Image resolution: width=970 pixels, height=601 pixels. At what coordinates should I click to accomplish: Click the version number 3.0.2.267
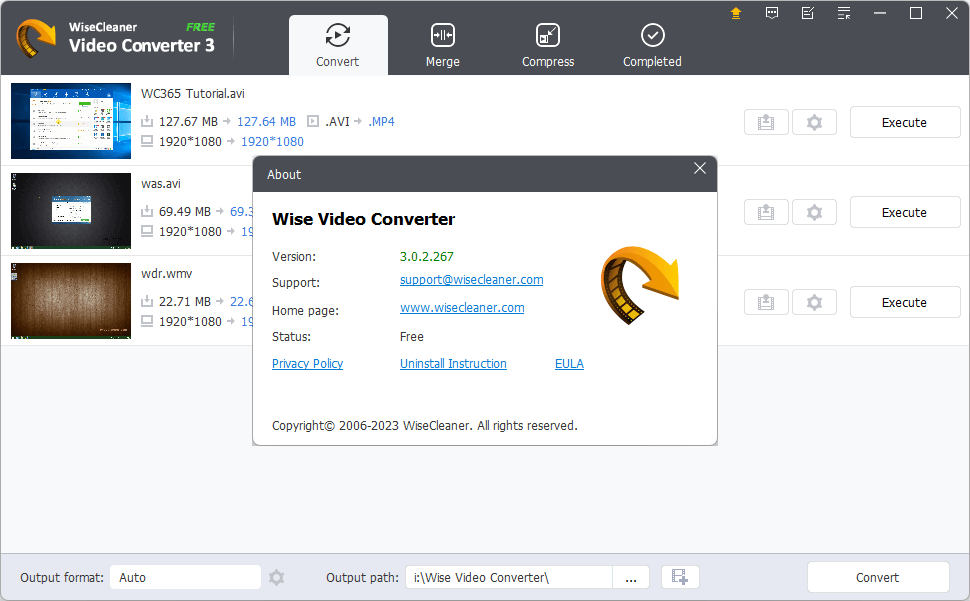coord(427,257)
